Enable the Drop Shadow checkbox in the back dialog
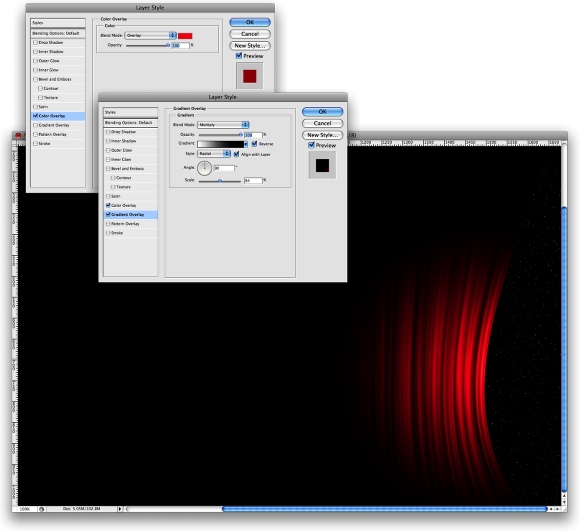Image resolution: width=580 pixels, height=531 pixels. [36, 43]
